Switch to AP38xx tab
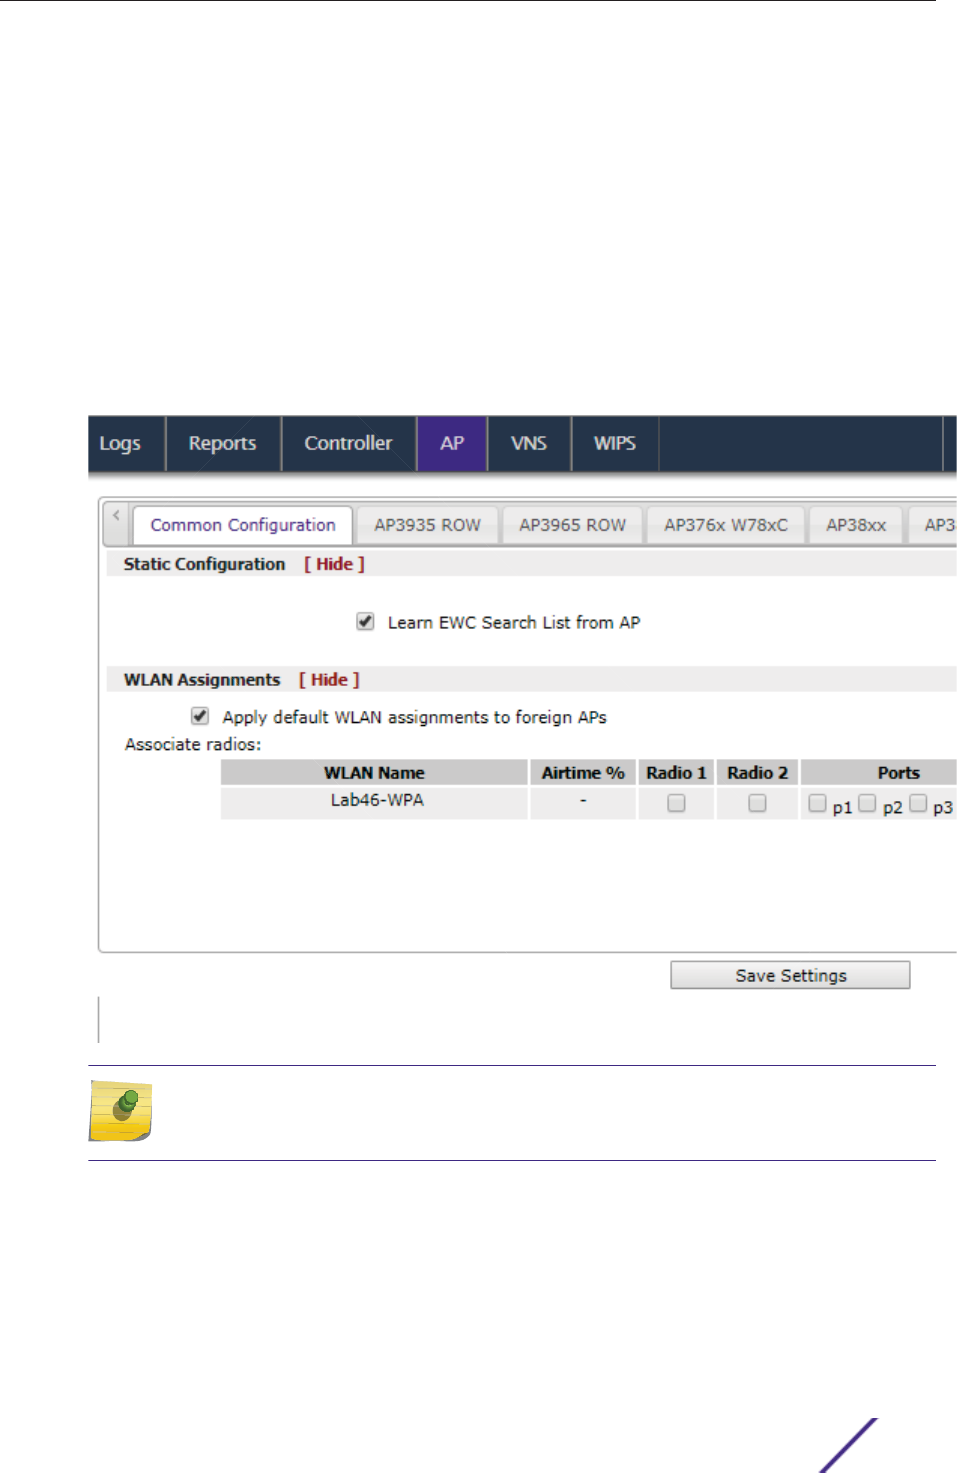This screenshot has height=1473, width=957. click(x=856, y=525)
